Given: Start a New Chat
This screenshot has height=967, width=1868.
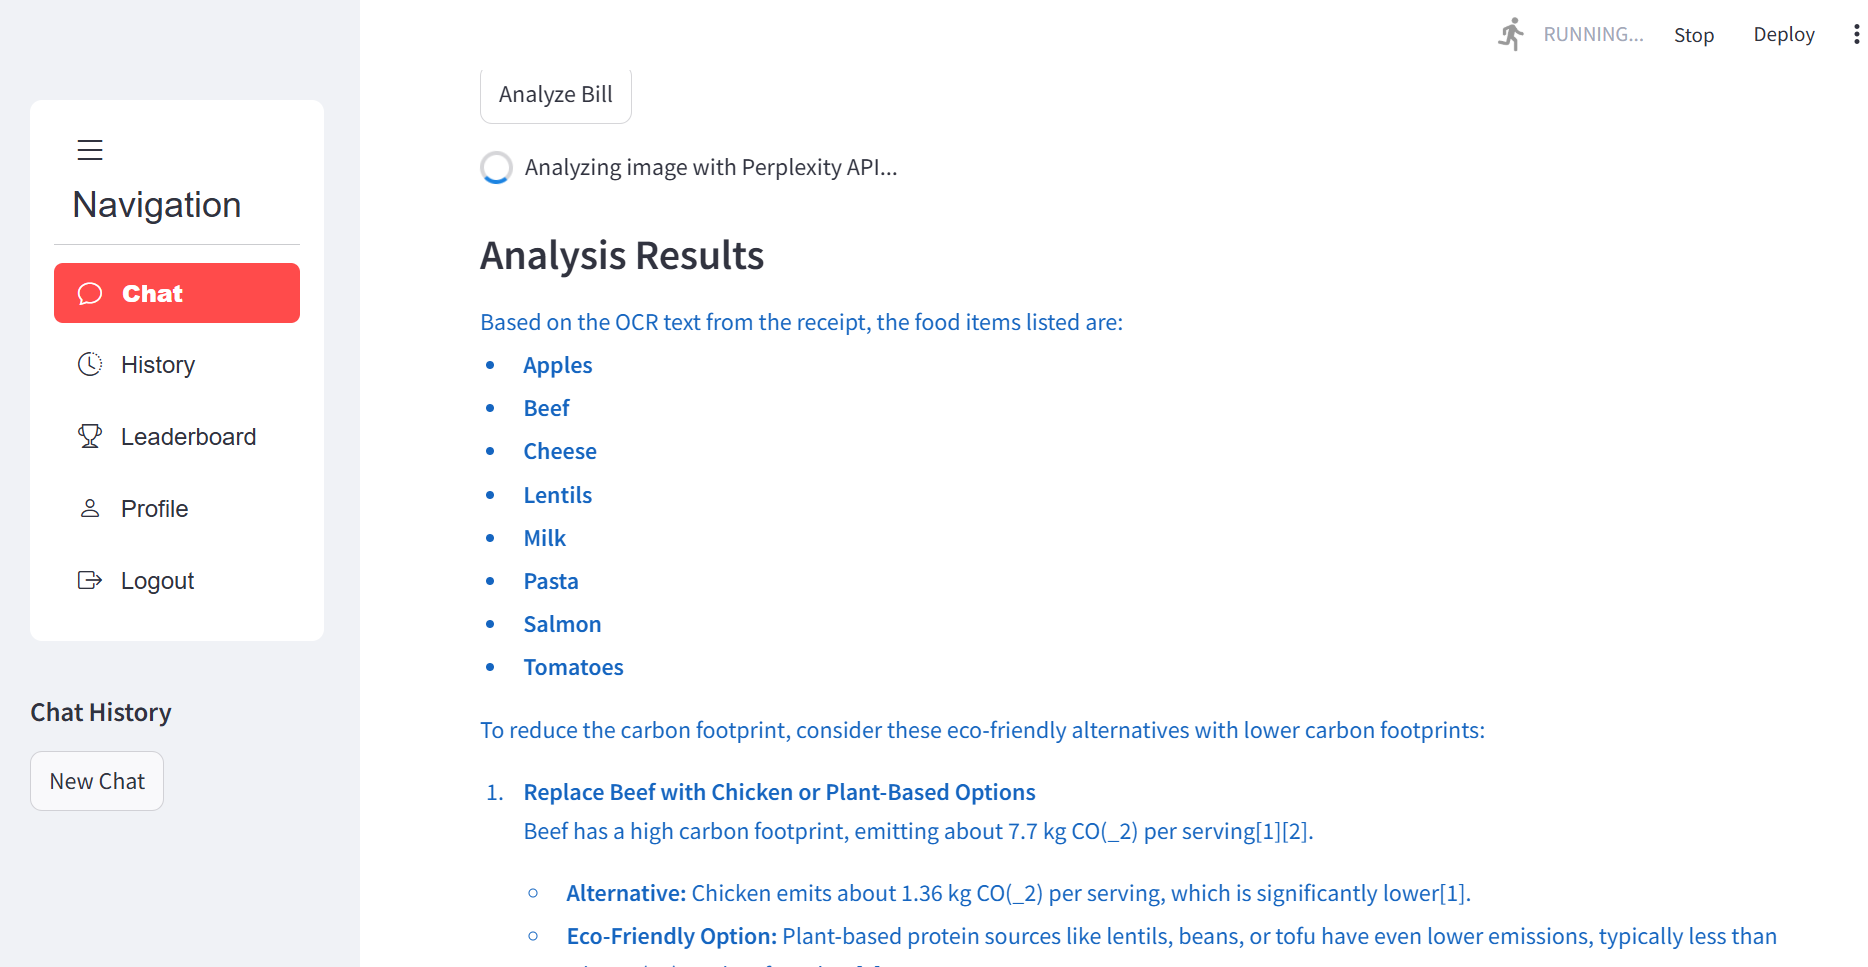Looking at the screenshot, I should [x=97, y=781].
